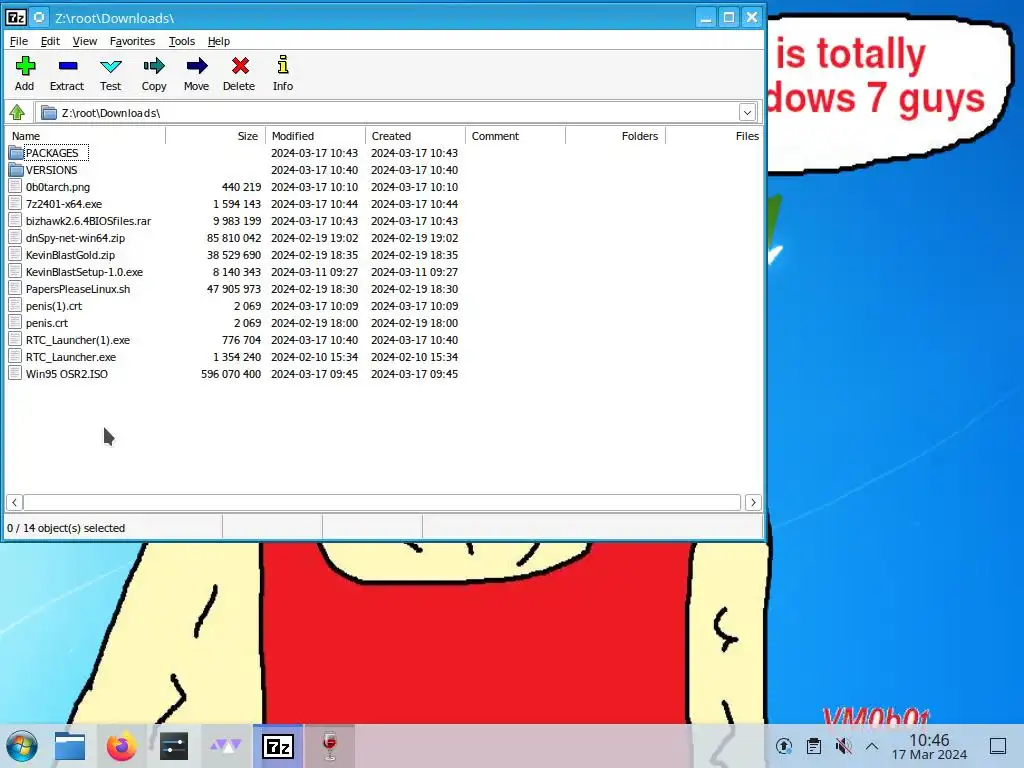Screen dimensions: 1024x768
Task: Click the Comment column header
Action: coord(516,136)
